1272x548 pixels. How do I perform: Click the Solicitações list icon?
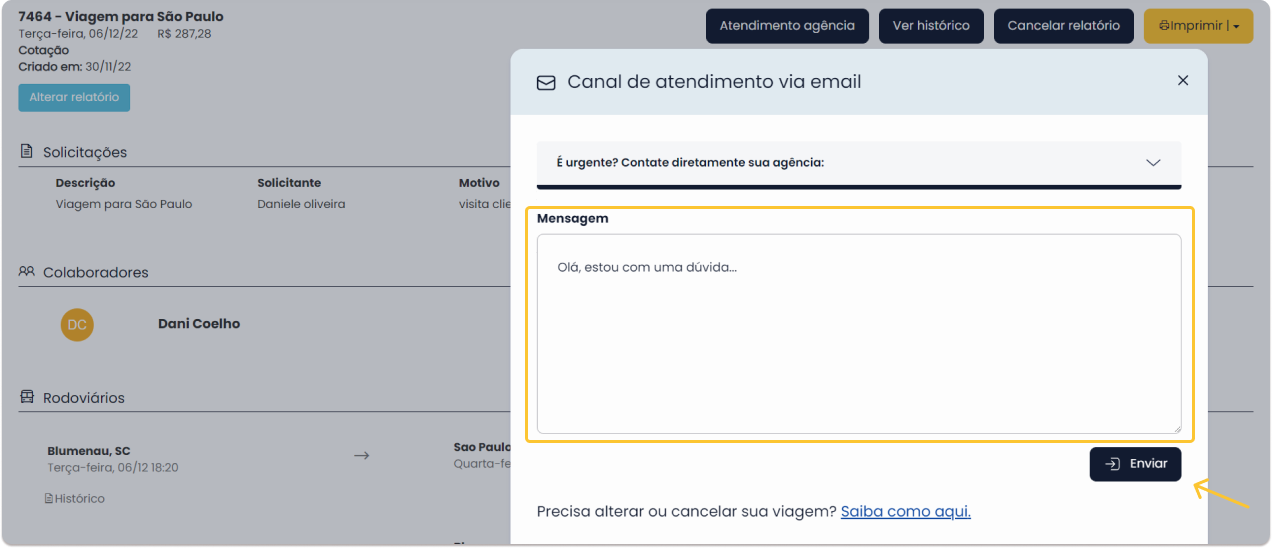coord(27,152)
